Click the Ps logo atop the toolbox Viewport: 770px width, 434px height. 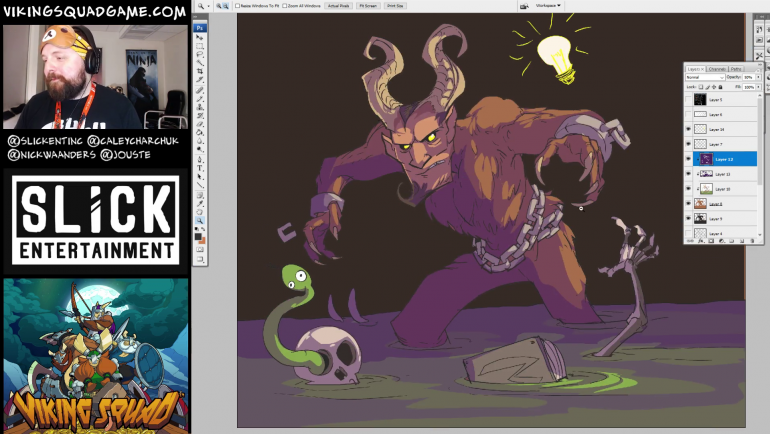coord(200,28)
